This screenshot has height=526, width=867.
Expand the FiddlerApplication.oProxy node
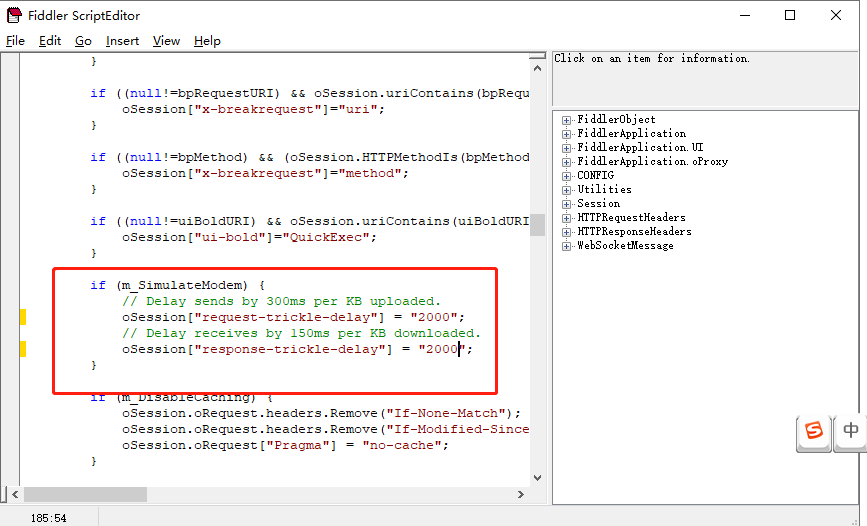[x=566, y=162]
